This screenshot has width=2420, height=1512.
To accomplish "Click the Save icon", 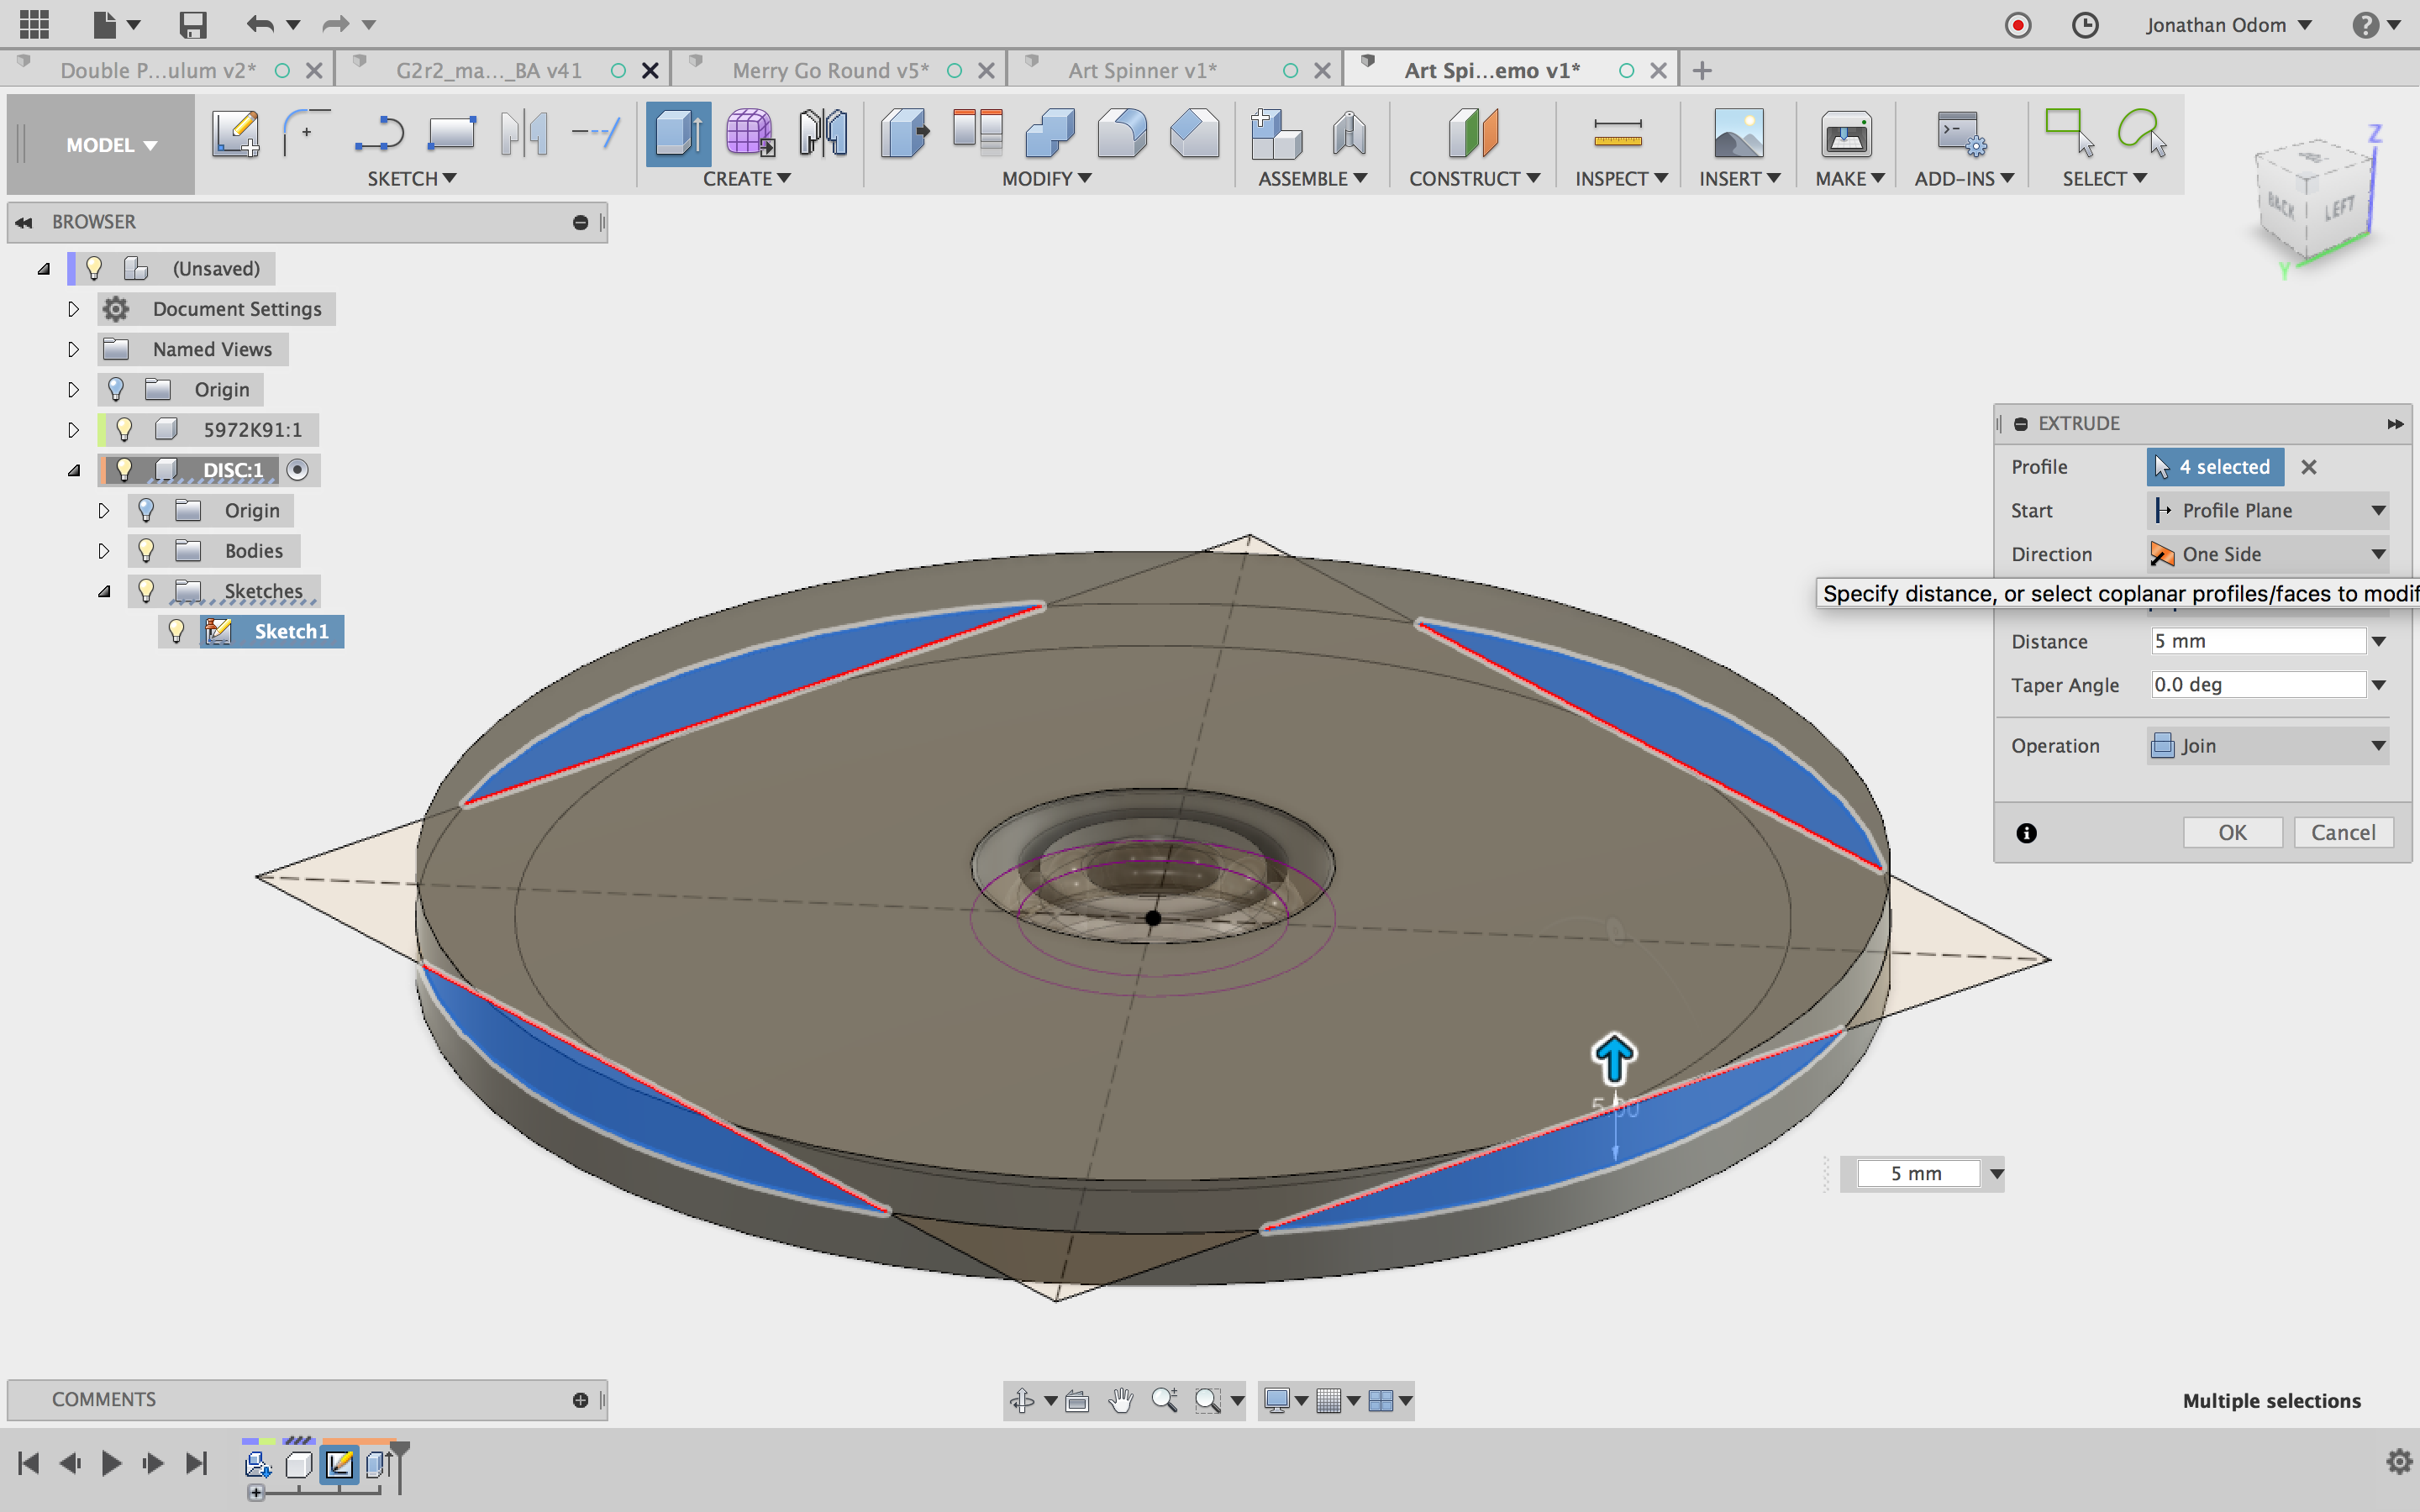I will [192, 25].
